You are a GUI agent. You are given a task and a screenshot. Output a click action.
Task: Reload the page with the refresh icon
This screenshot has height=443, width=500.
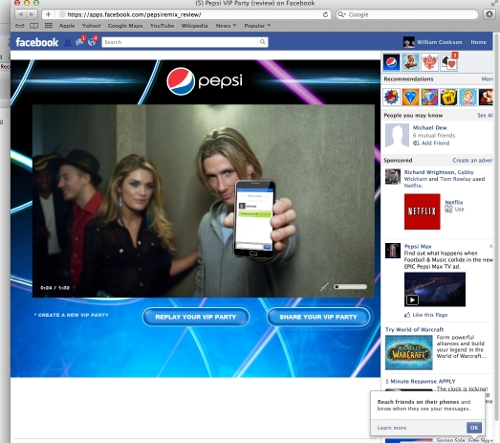coord(325,14)
